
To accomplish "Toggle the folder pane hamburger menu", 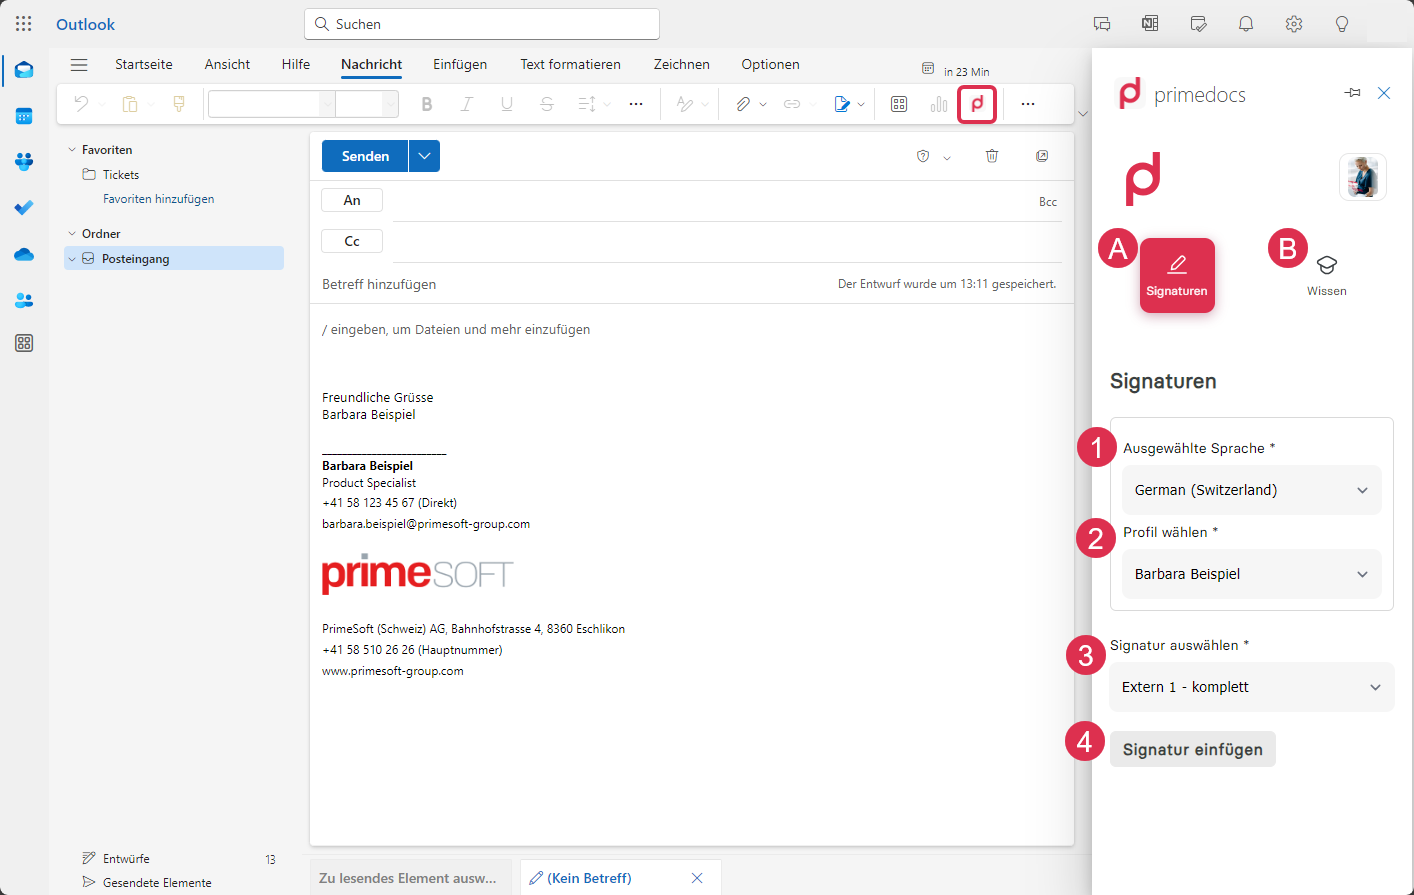I will coord(79,65).
